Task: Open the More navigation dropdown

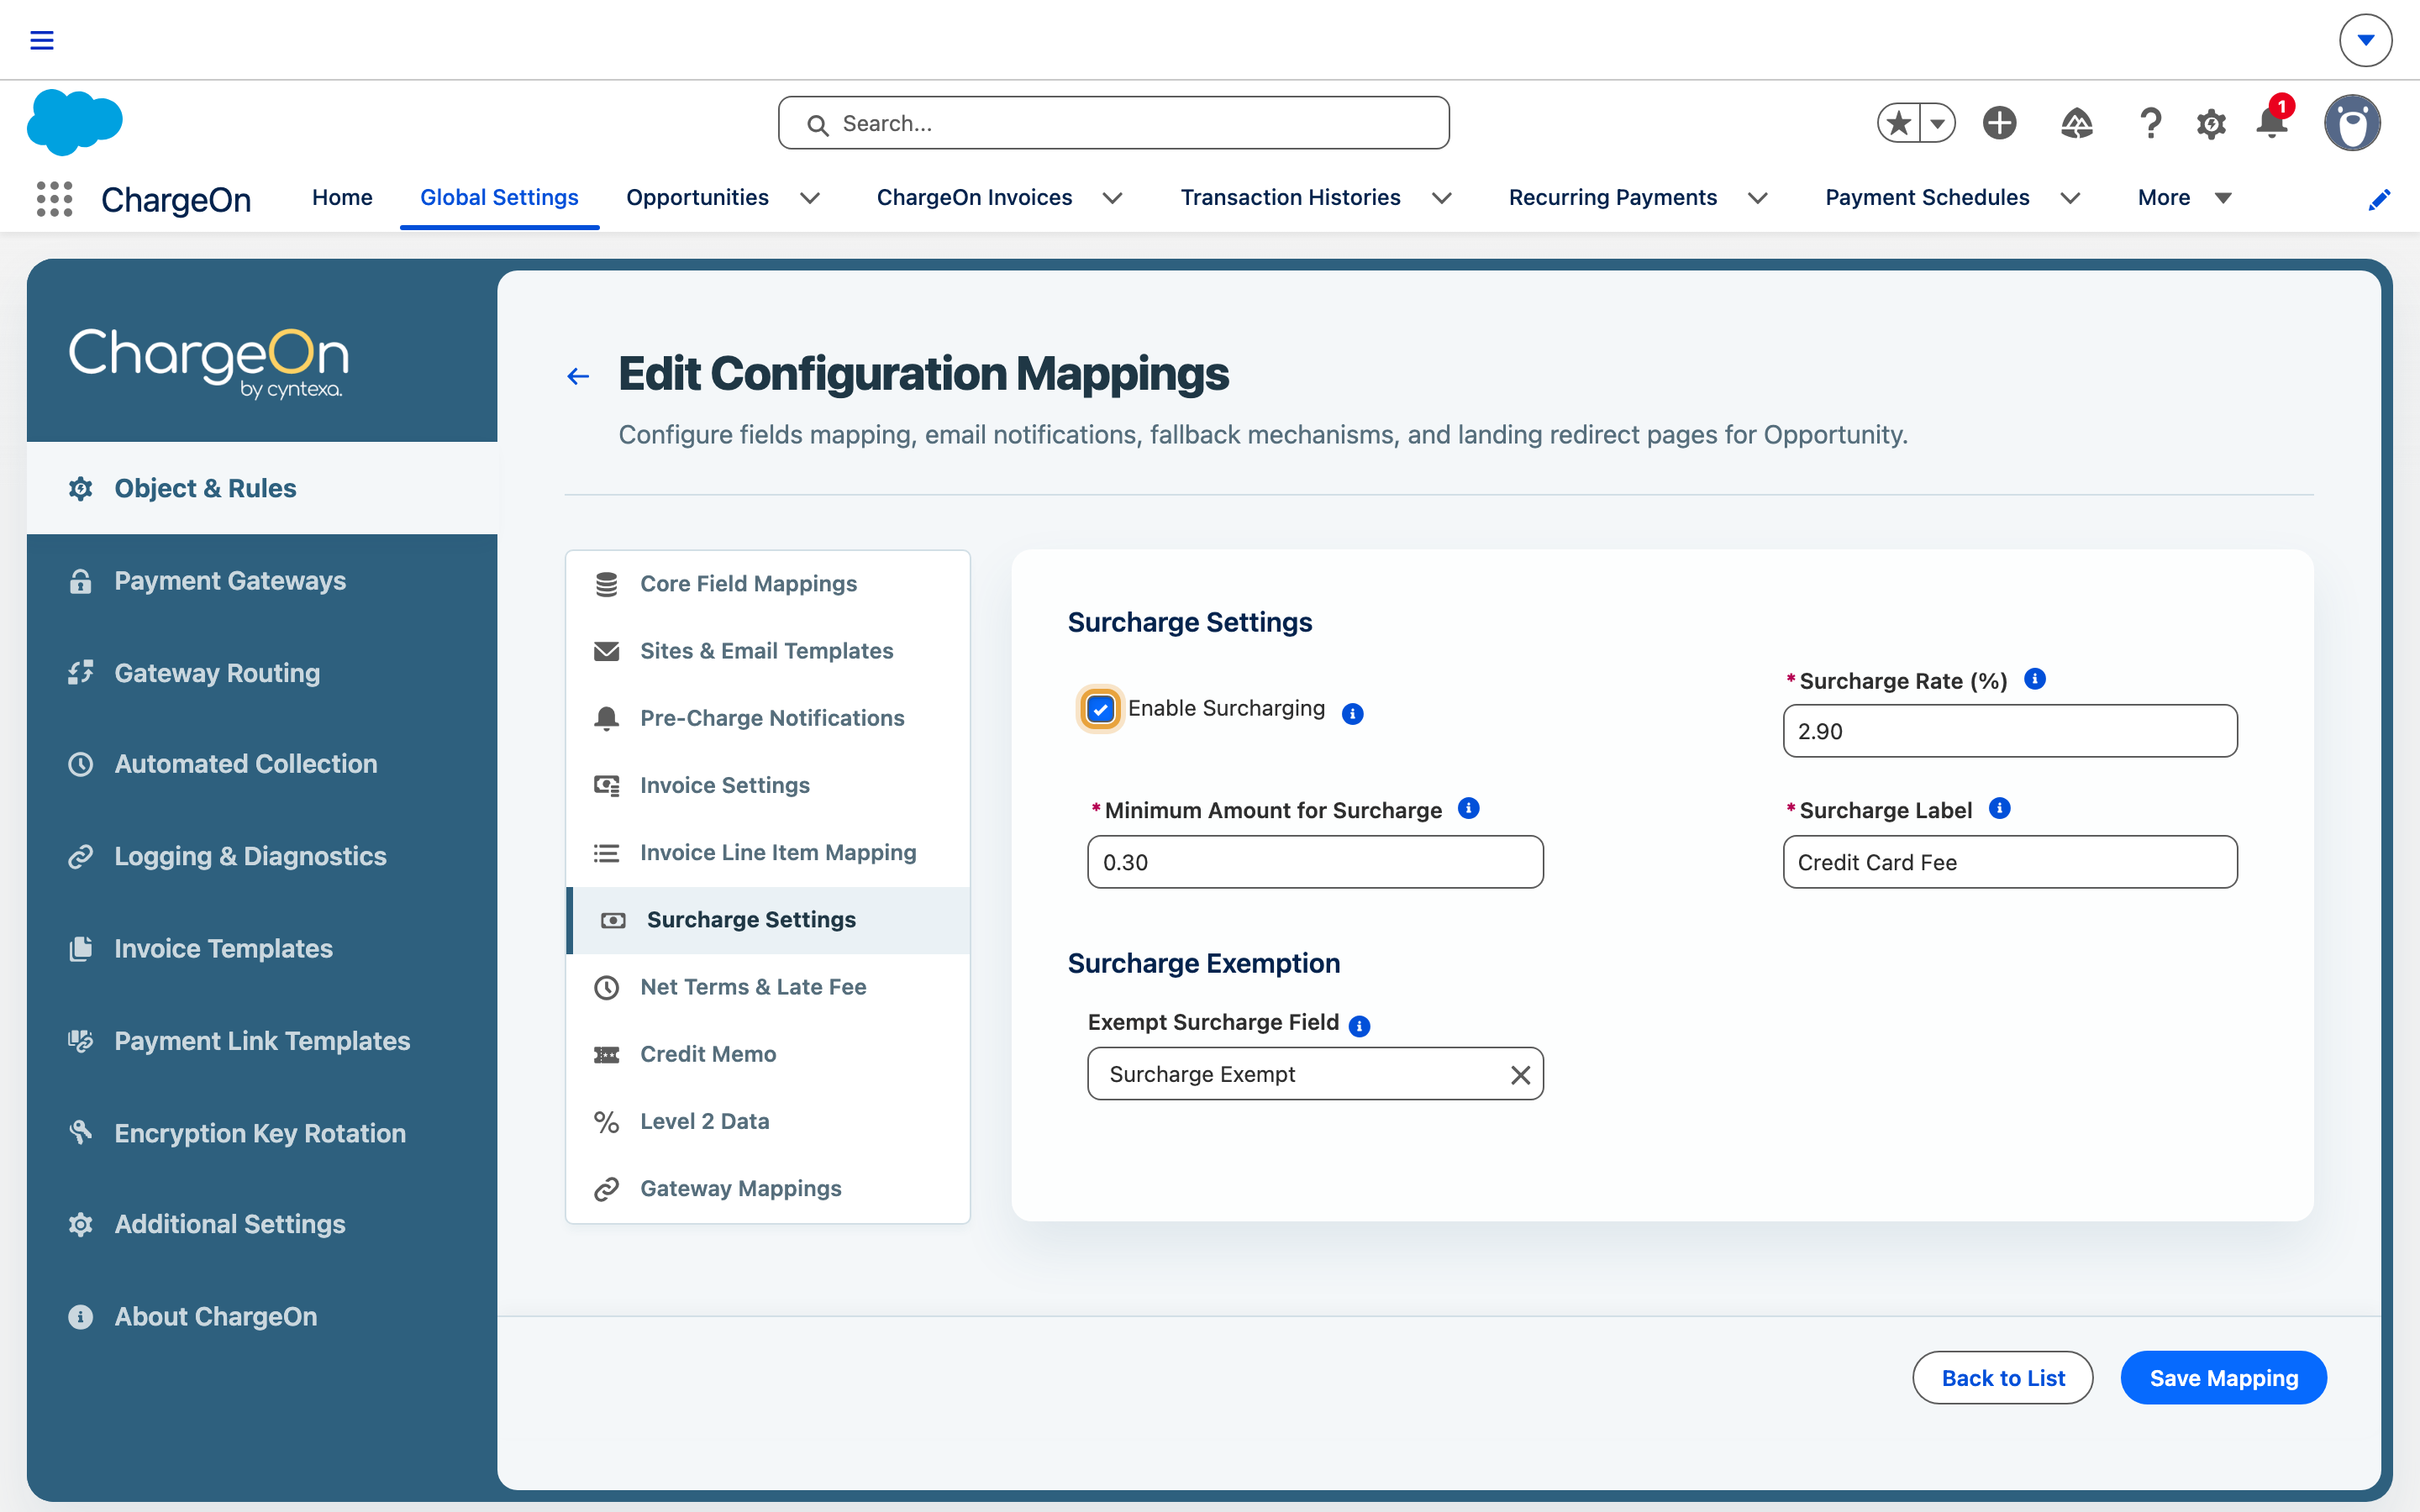Action: pos(2184,197)
